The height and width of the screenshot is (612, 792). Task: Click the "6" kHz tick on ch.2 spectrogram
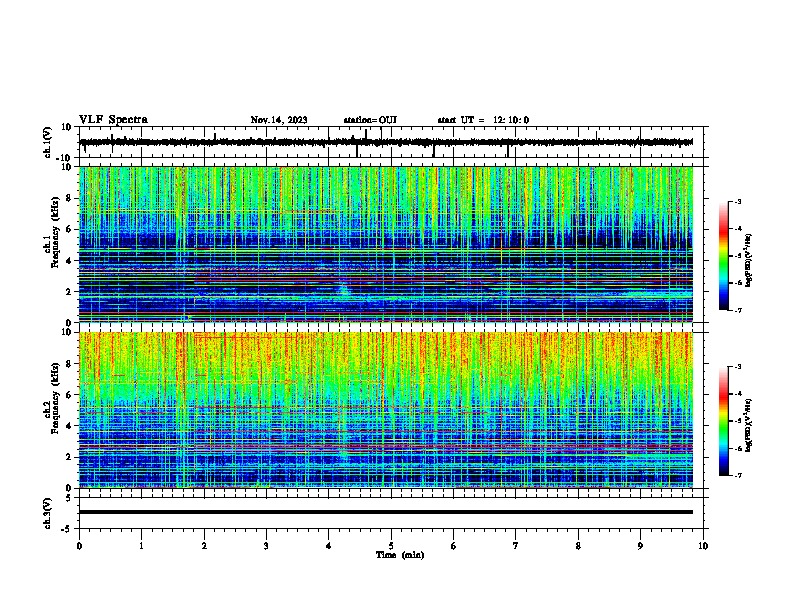click(70, 395)
